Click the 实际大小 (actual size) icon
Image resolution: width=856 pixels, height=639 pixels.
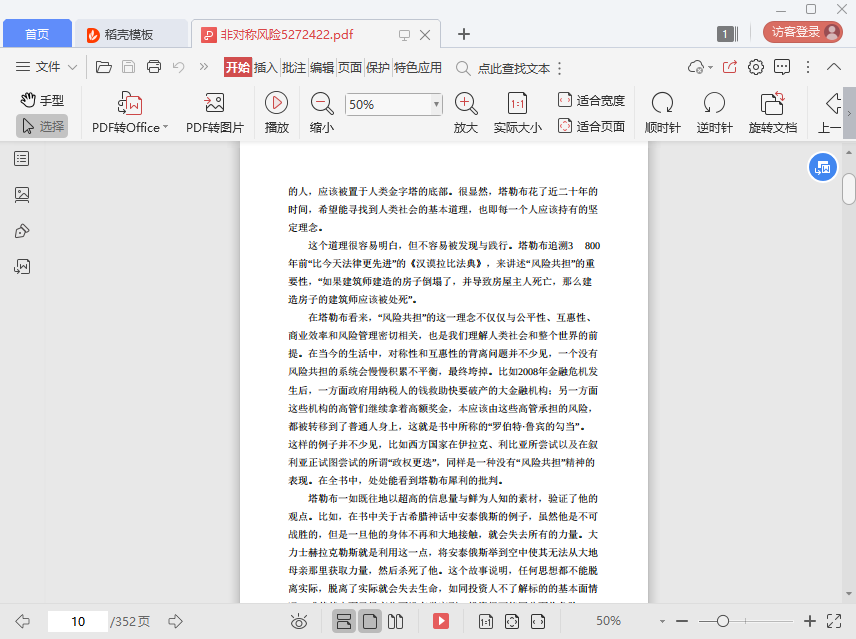coord(517,103)
